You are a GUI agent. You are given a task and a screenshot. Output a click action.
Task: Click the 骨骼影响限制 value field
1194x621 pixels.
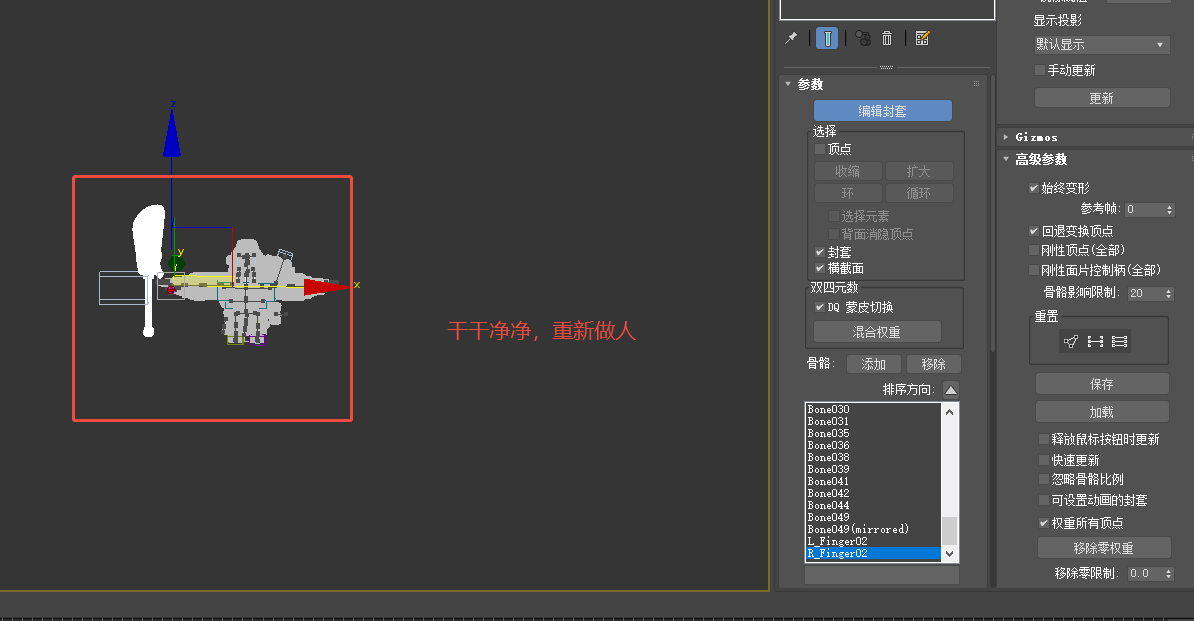coord(1145,293)
